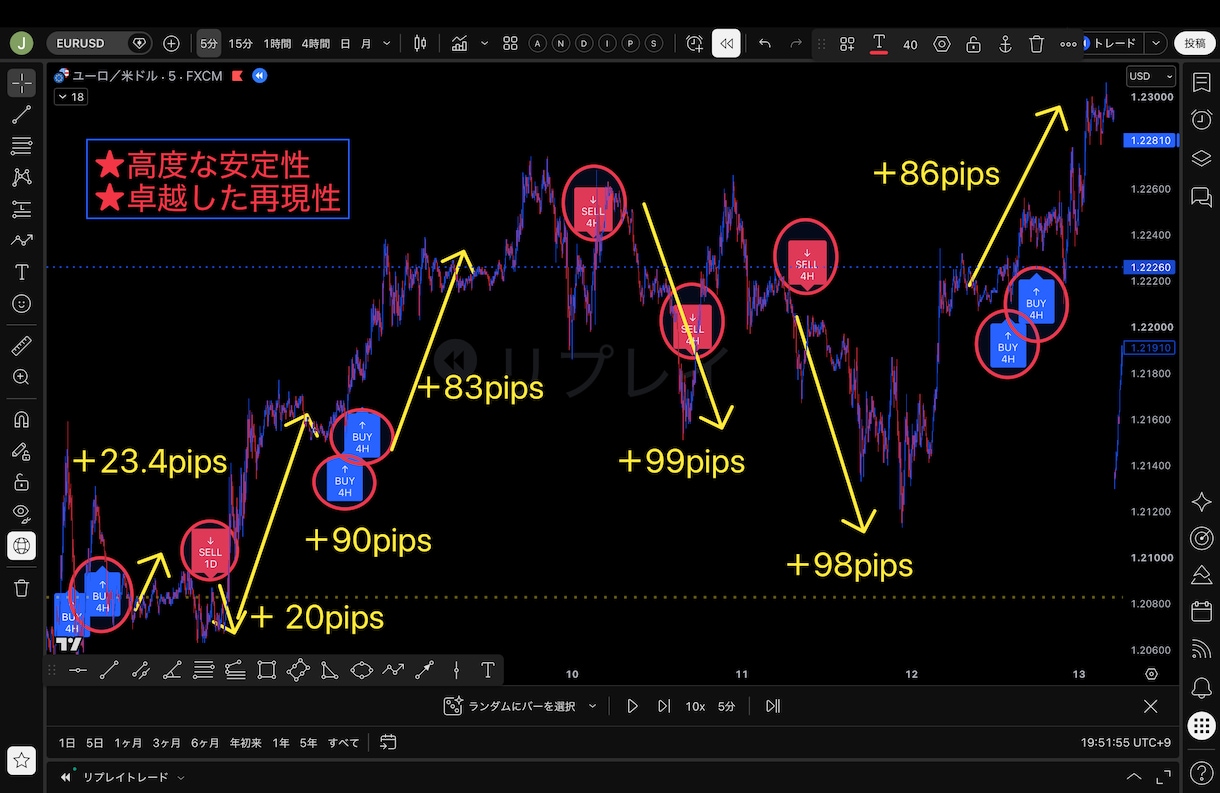Screen dimensions: 1220x793
Task: Select the rectangle tool in favorites bar
Action: click(266, 670)
